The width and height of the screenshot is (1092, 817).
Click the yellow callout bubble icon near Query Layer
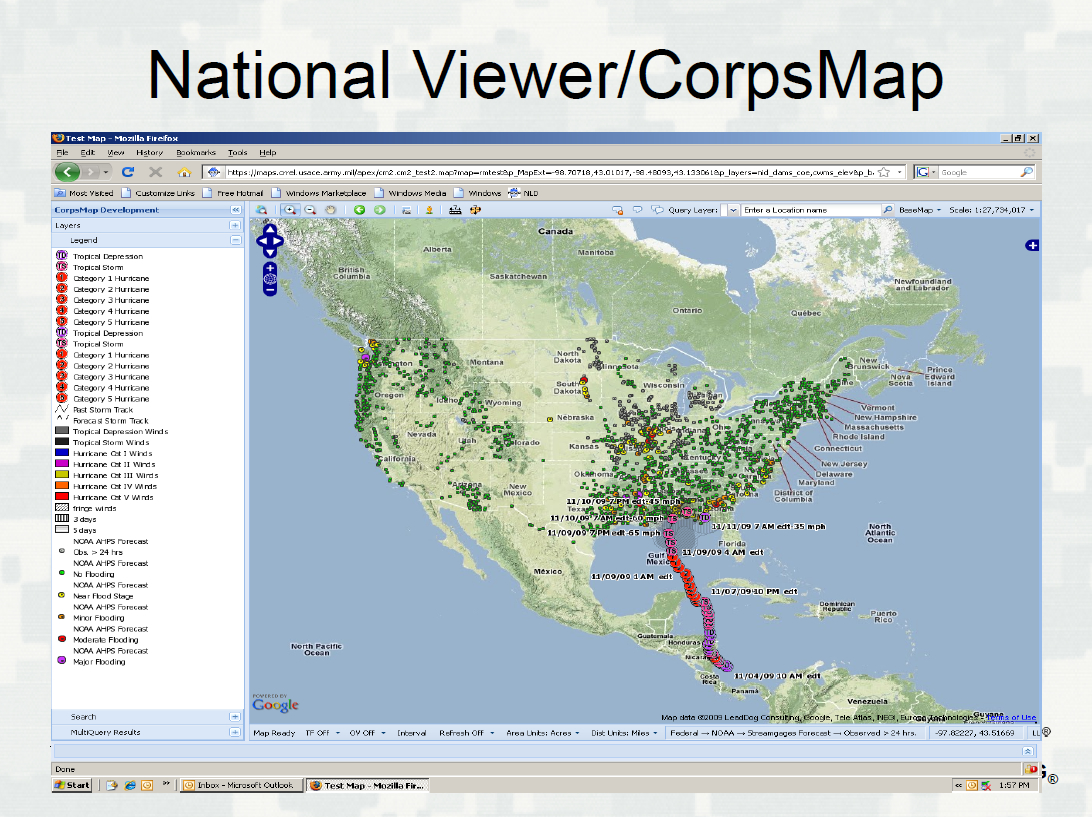(620, 210)
